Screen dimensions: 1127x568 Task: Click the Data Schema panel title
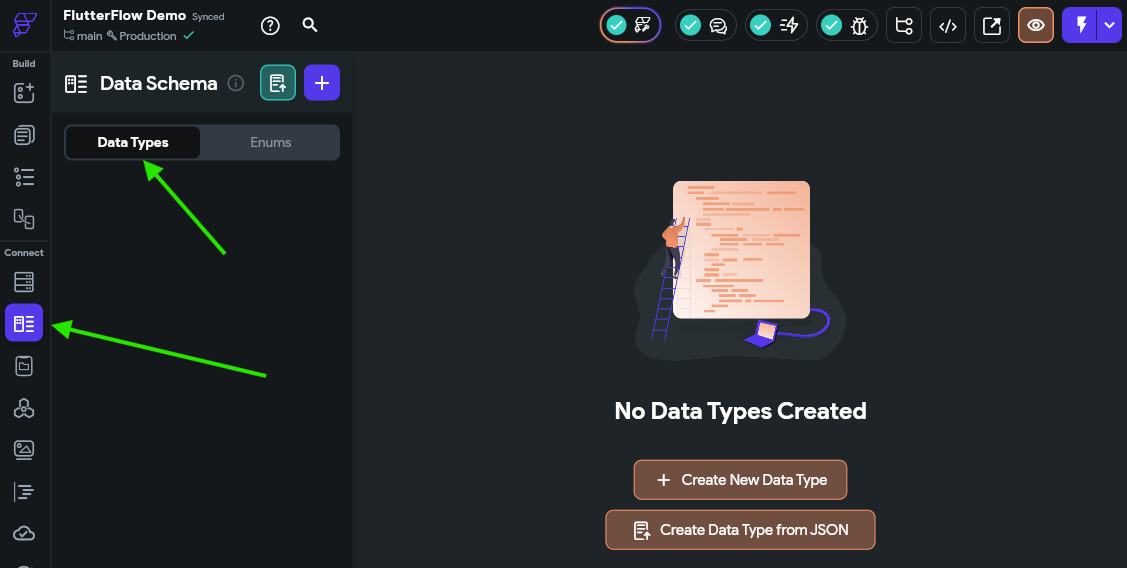pyautogui.click(x=159, y=83)
